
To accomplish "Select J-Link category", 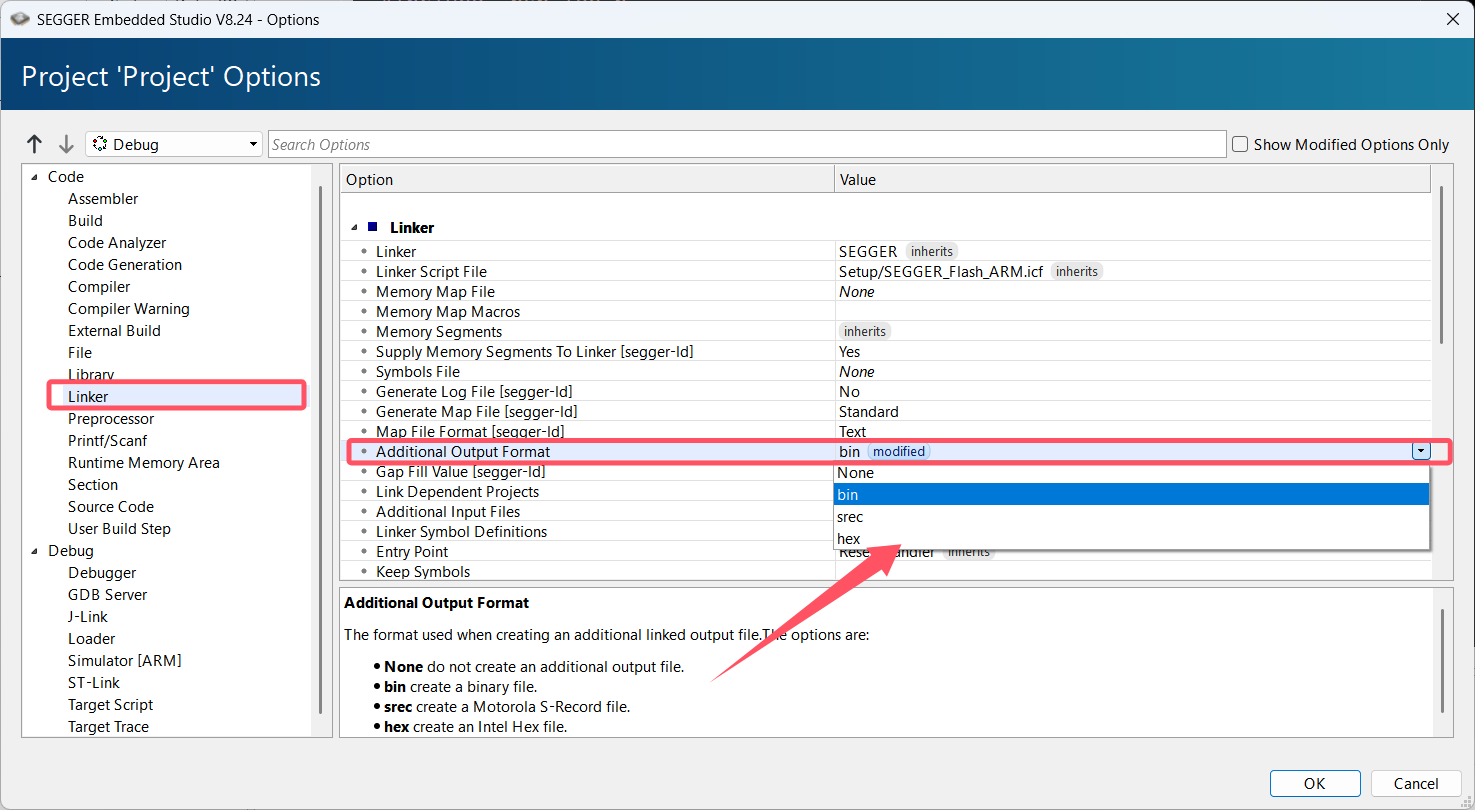I will click(x=88, y=617).
